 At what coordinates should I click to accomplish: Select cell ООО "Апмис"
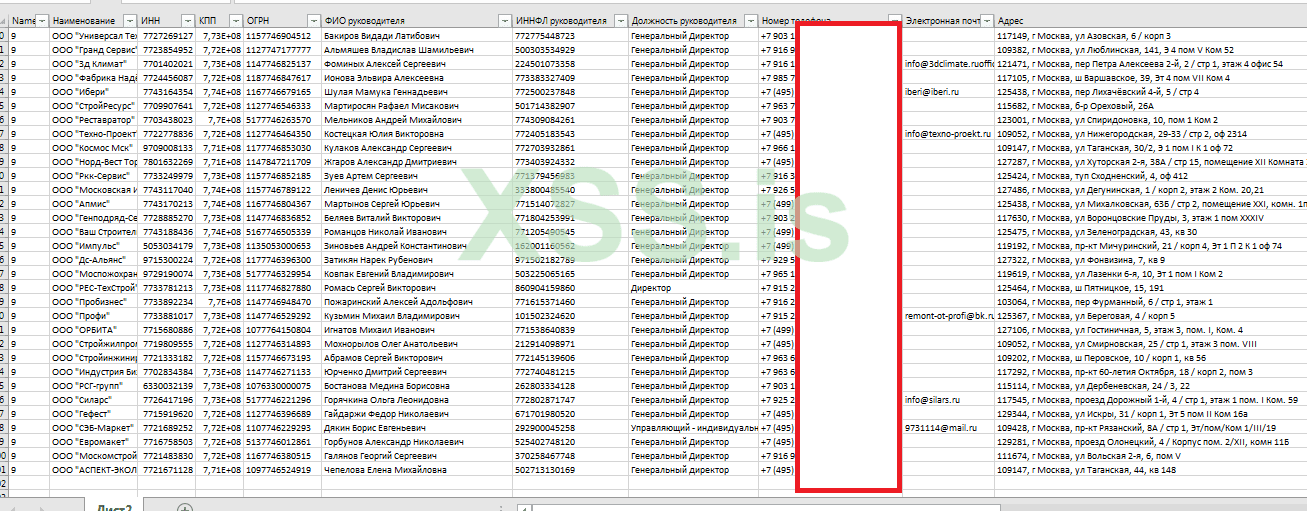point(95,203)
